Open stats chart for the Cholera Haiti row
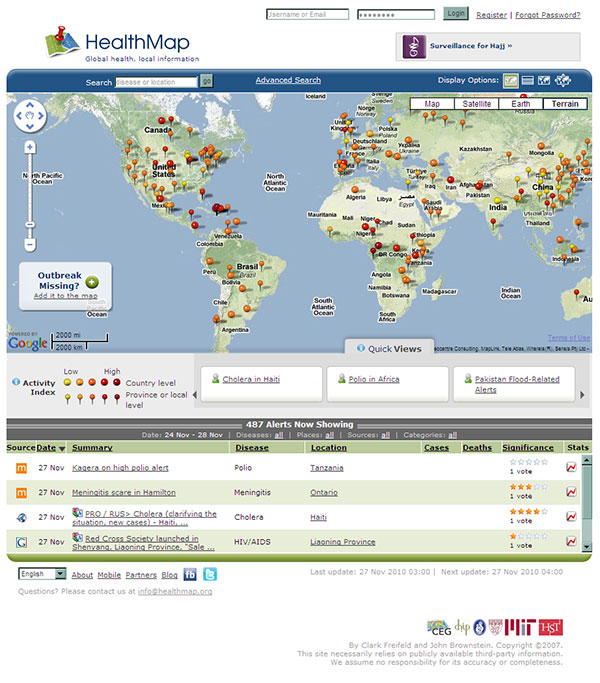This screenshot has height=683, width=600. (x=571, y=517)
